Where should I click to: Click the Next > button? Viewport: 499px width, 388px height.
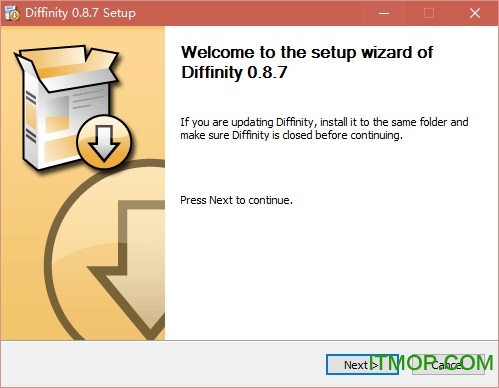362,365
